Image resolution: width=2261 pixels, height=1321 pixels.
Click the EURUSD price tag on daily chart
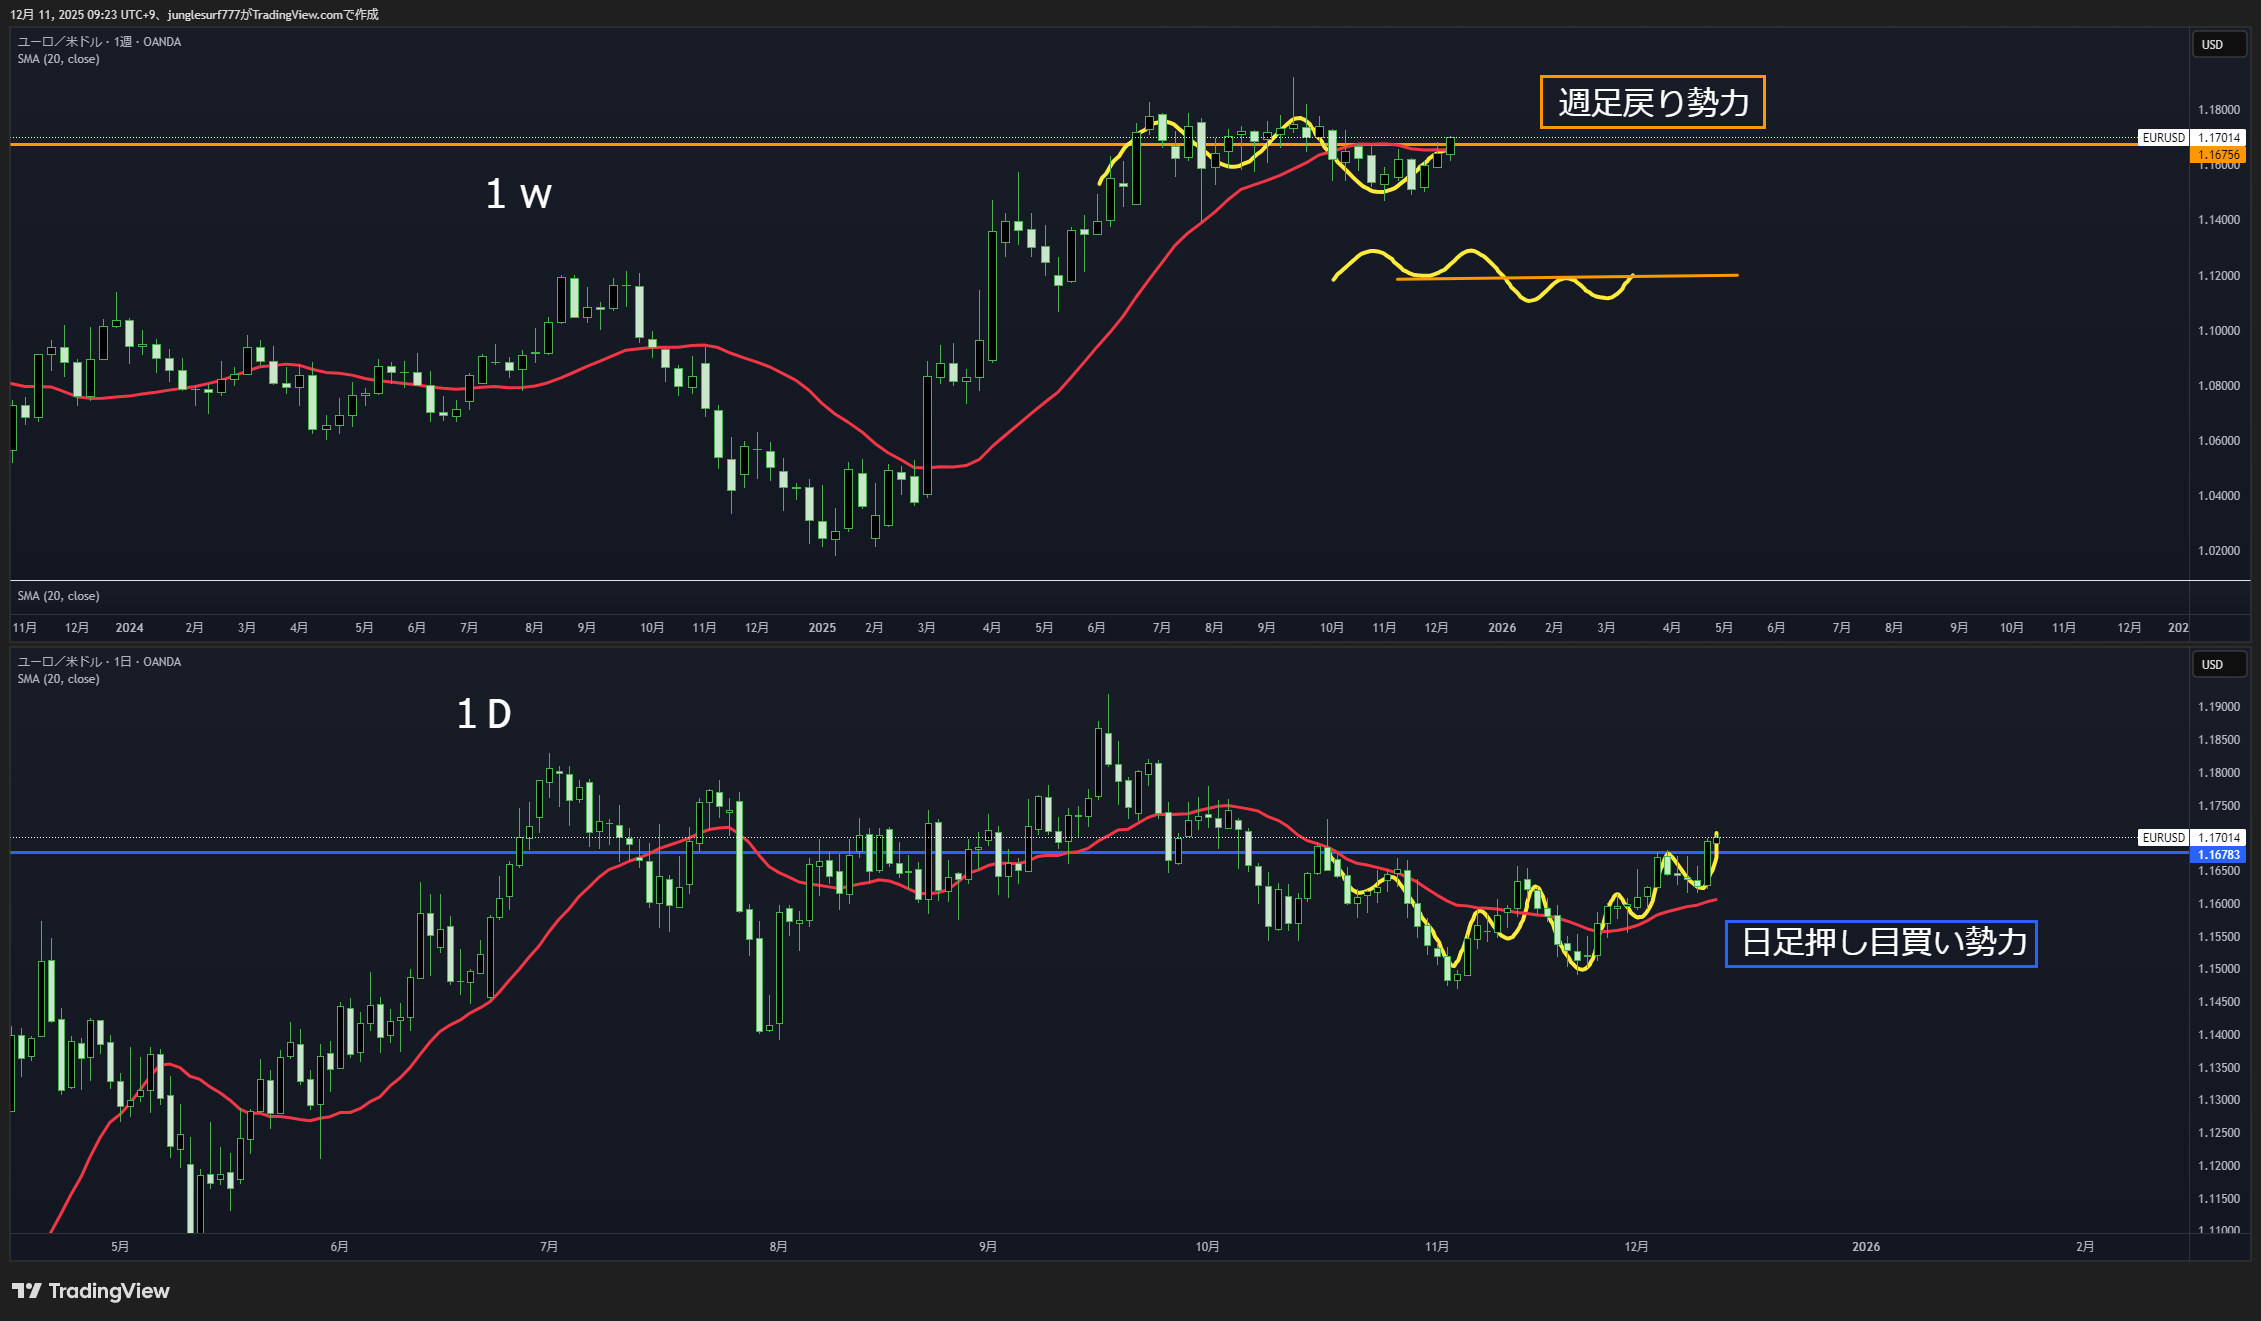click(x=2163, y=837)
